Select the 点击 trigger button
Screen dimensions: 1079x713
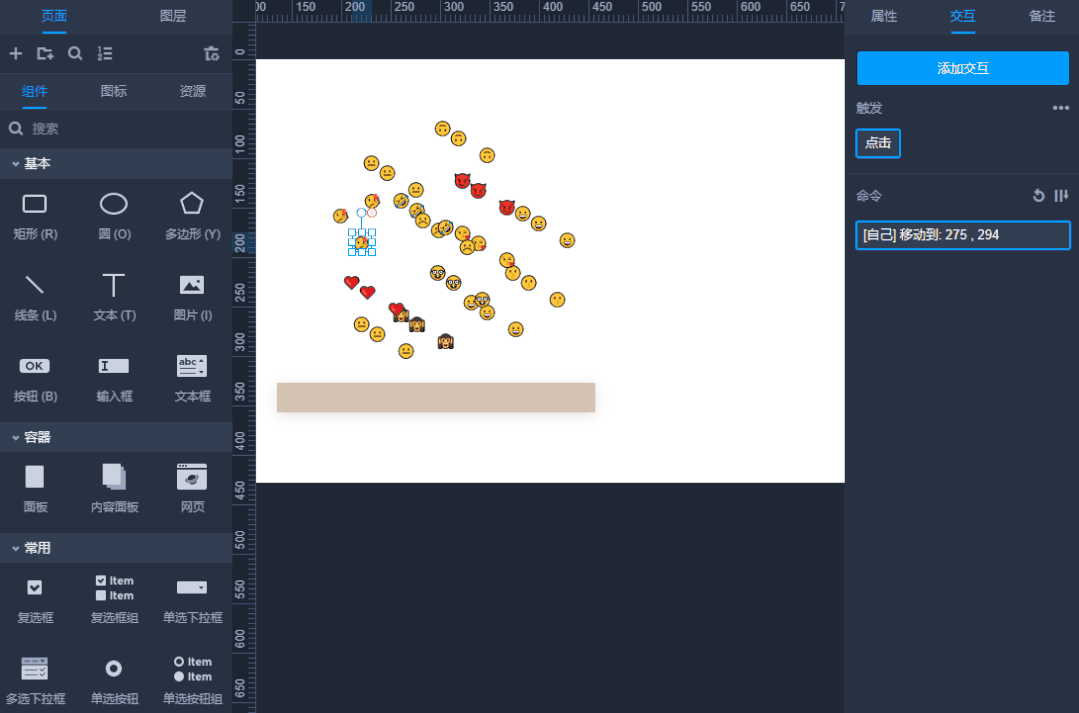(878, 143)
